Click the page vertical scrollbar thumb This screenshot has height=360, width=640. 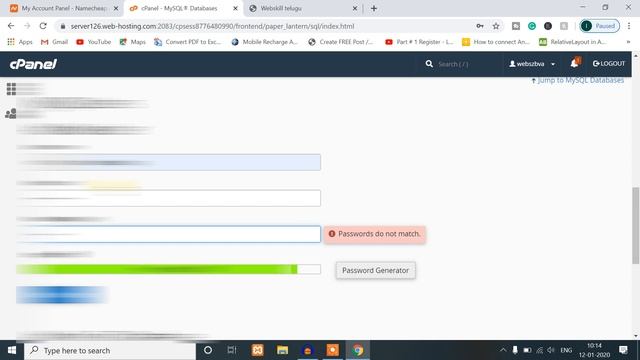(x=636, y=225)
